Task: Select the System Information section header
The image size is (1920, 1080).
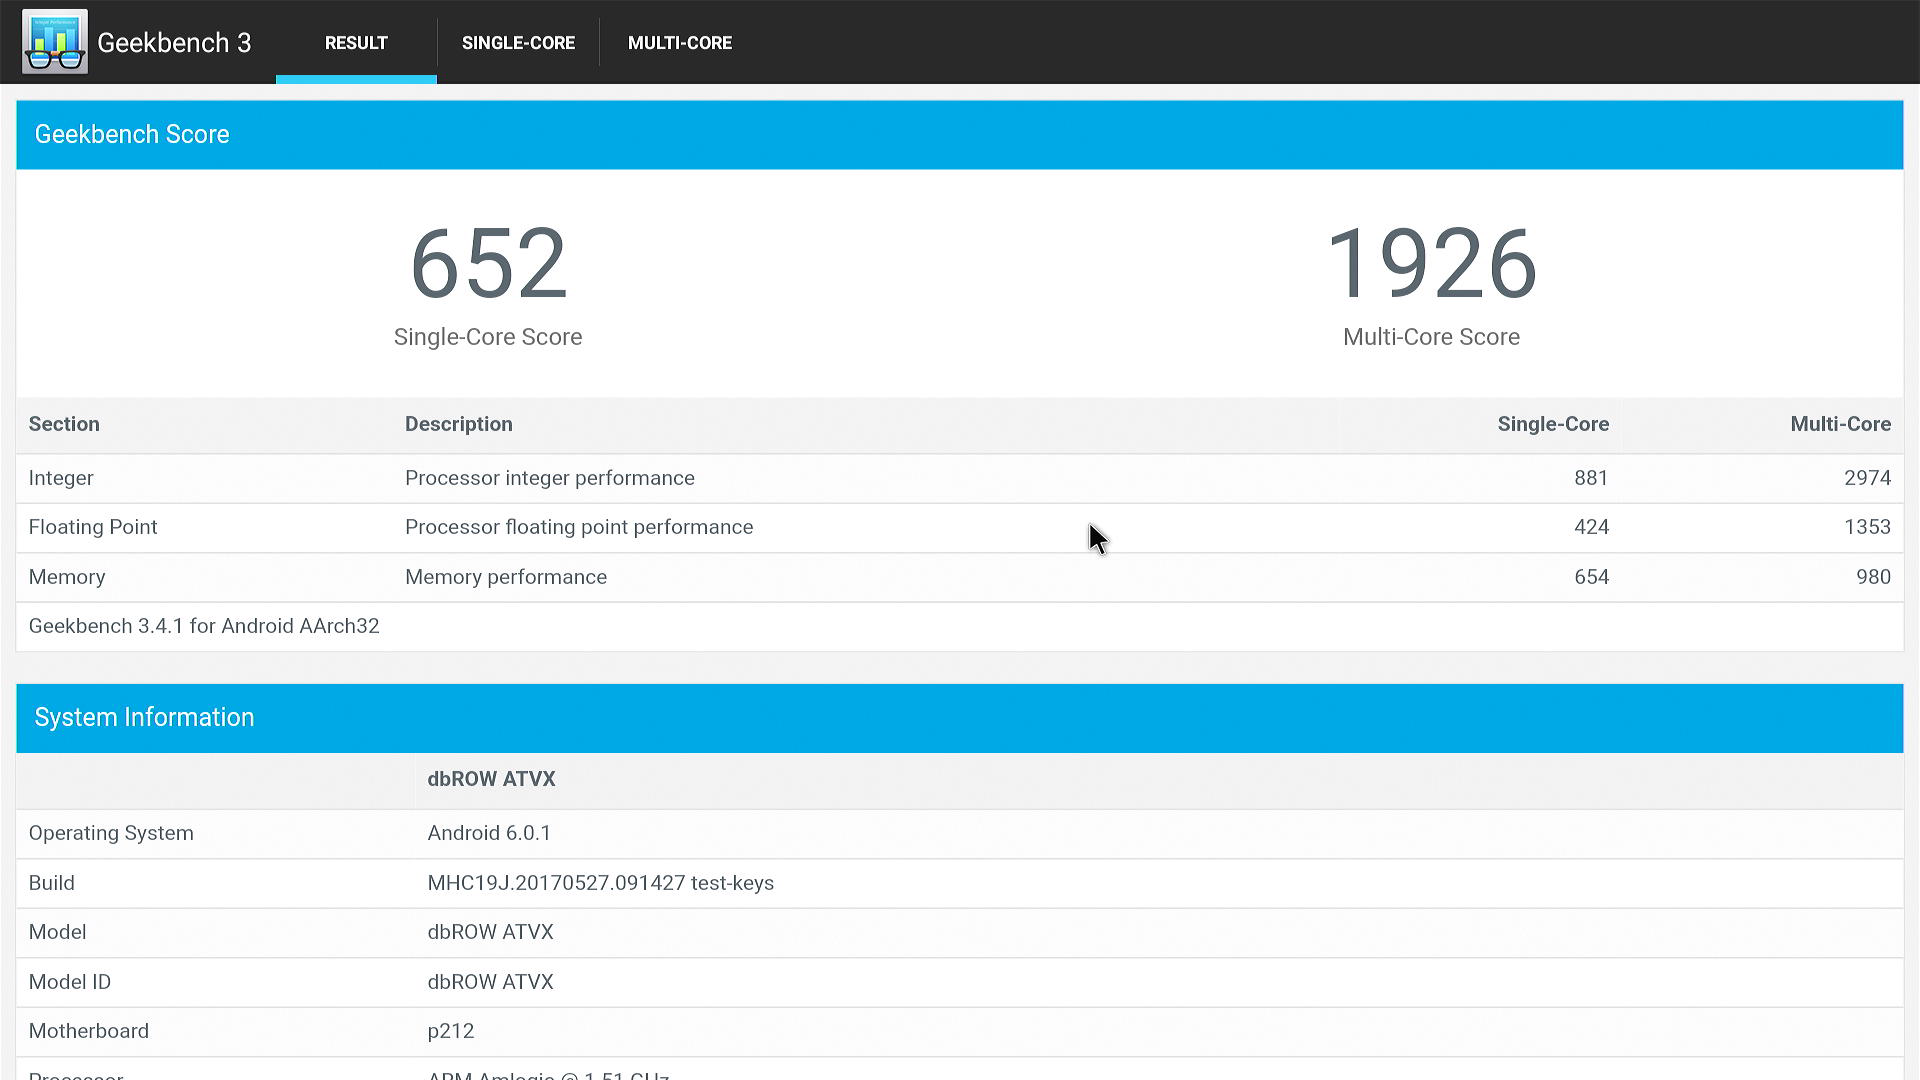Action: coord(960,718)
